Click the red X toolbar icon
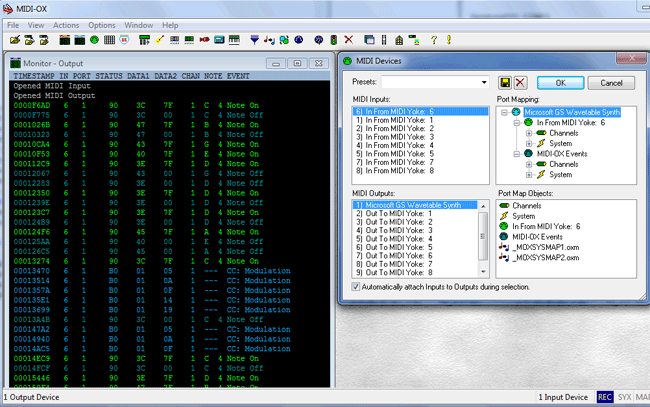 tap(349, 40)
